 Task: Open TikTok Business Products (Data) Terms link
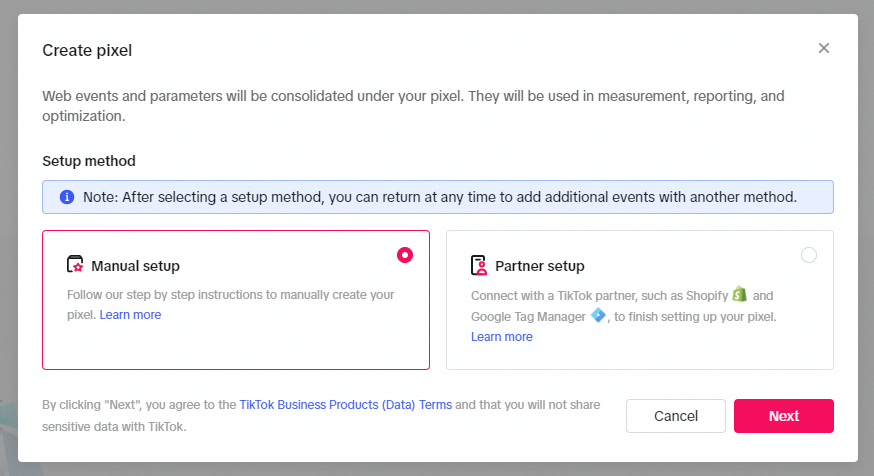(x=346, y=405)
